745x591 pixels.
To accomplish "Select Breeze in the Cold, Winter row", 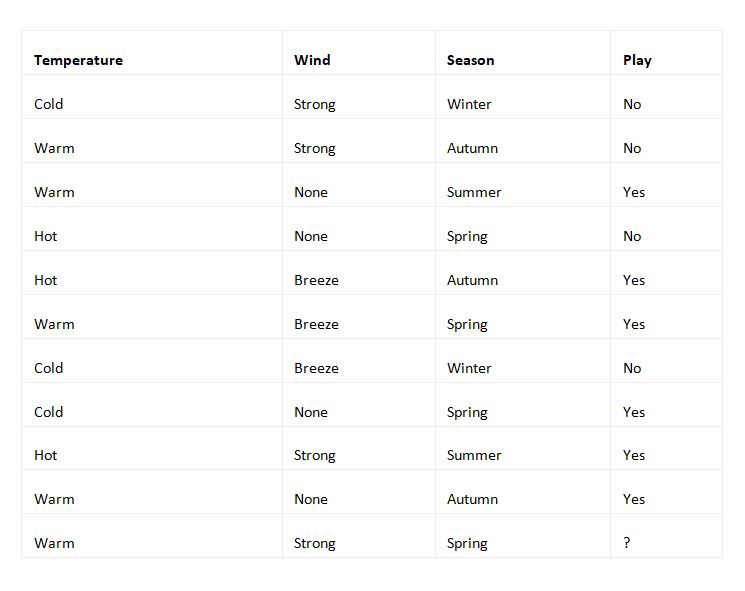I will tap(316, 368).
